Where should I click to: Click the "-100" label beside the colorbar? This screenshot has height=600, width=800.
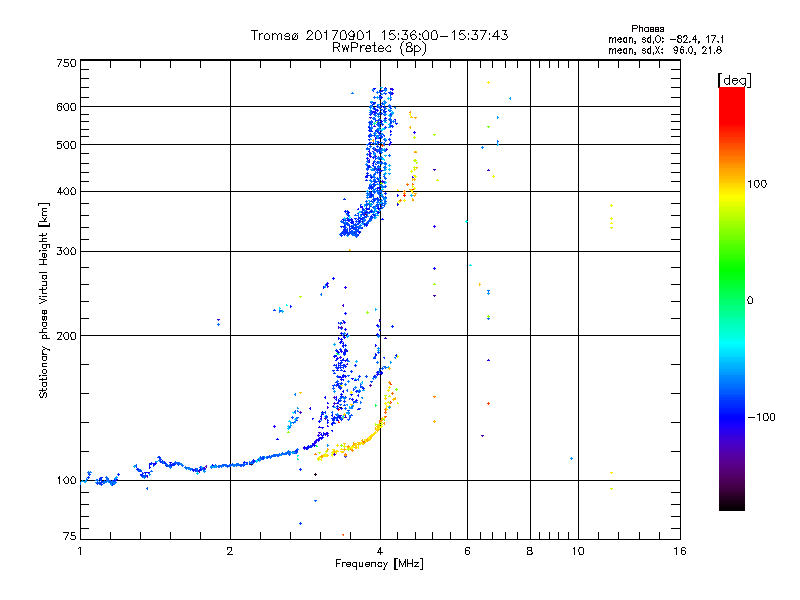(x=761, y=417)
